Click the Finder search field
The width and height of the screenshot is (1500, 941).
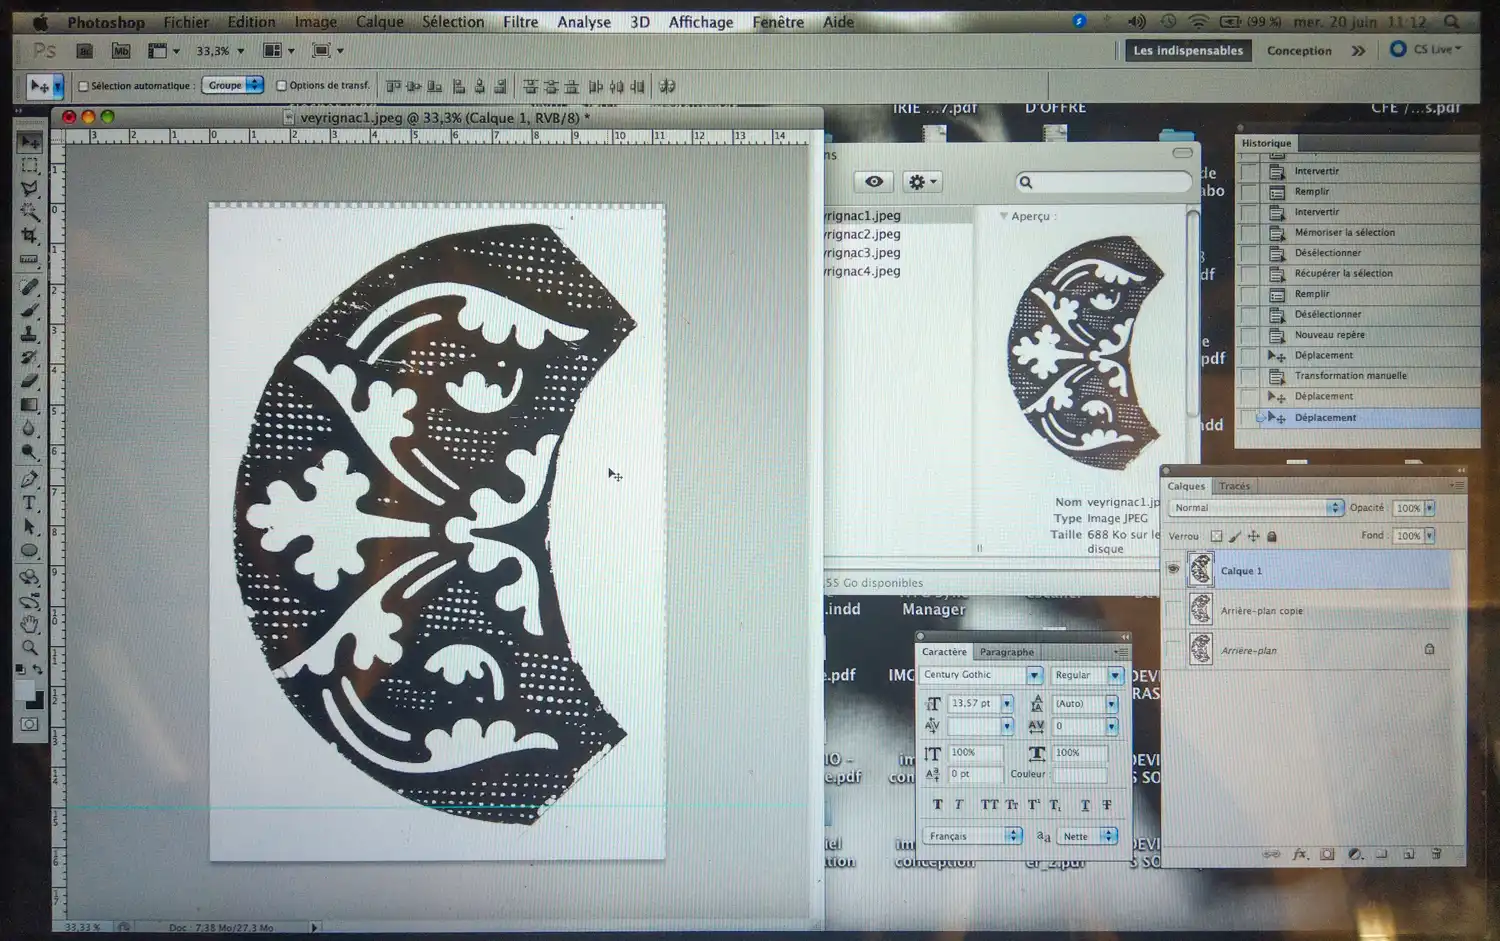[1104, 182]
